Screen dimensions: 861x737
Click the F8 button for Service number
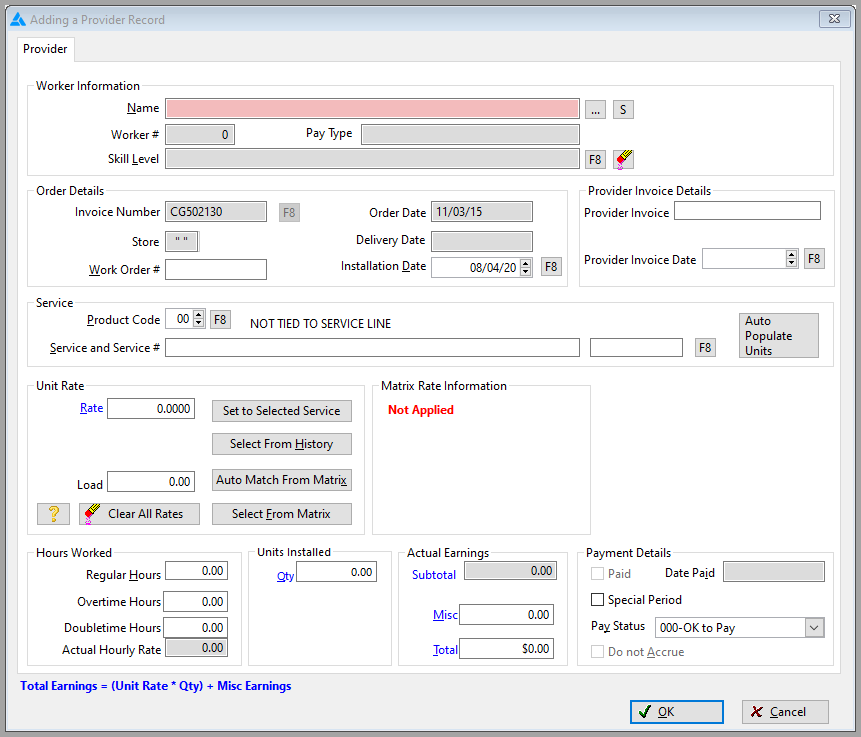tap(705, 348)
